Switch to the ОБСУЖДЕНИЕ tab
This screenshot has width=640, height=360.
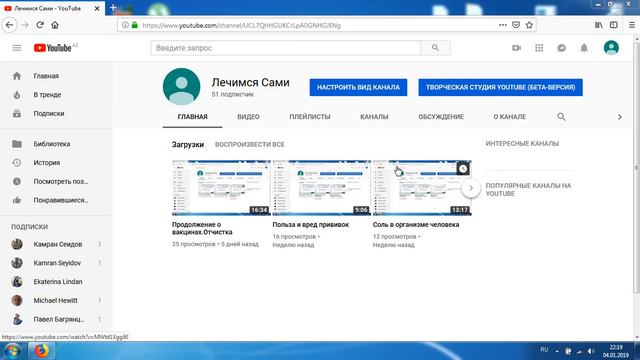[441, 117]
